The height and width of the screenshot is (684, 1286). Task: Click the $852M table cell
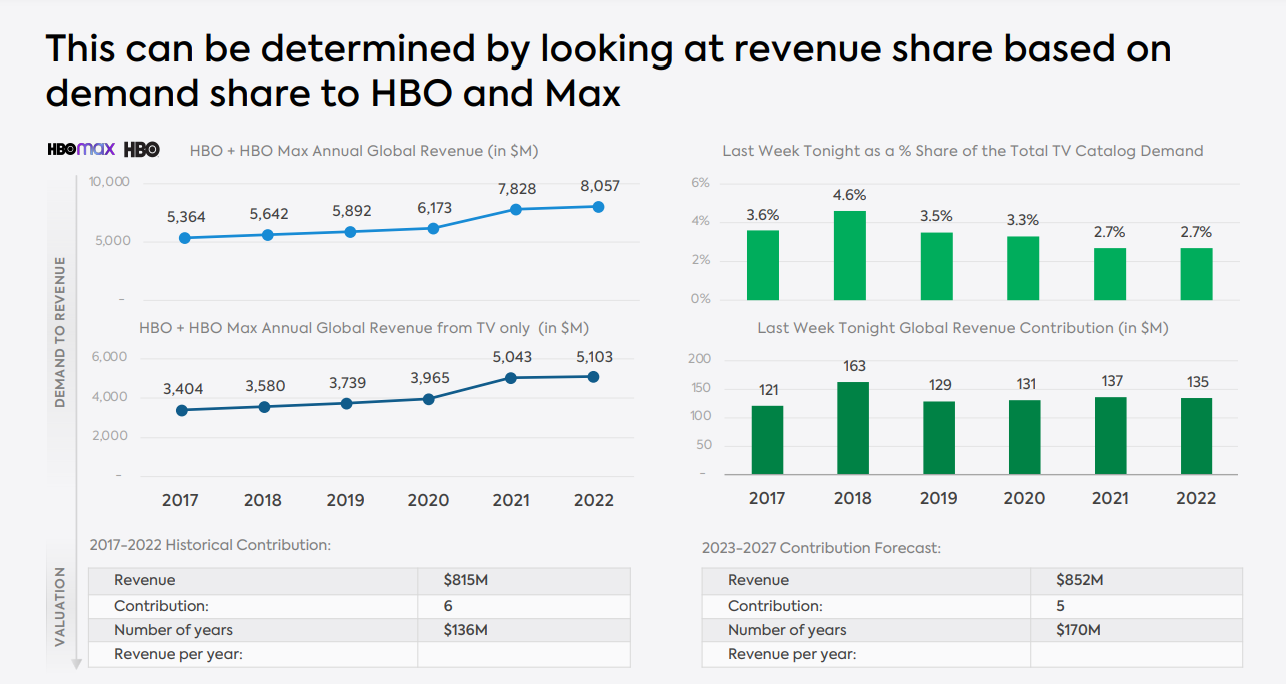1137,580
